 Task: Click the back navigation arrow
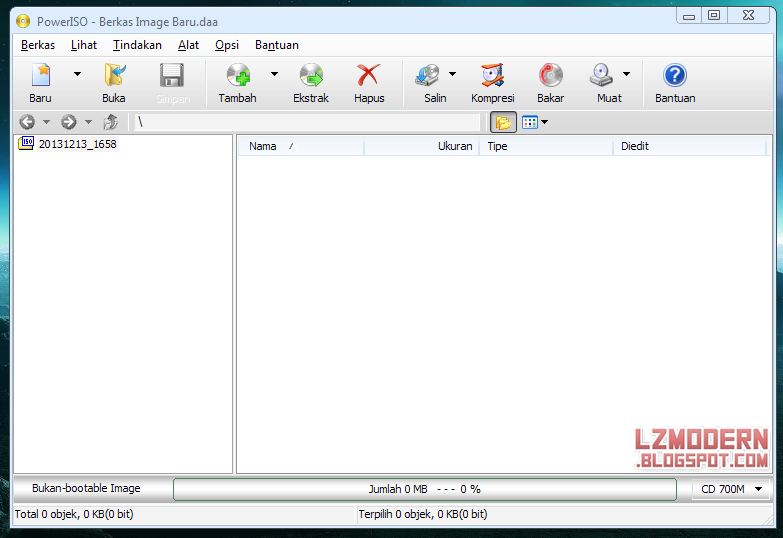(27, 122)
